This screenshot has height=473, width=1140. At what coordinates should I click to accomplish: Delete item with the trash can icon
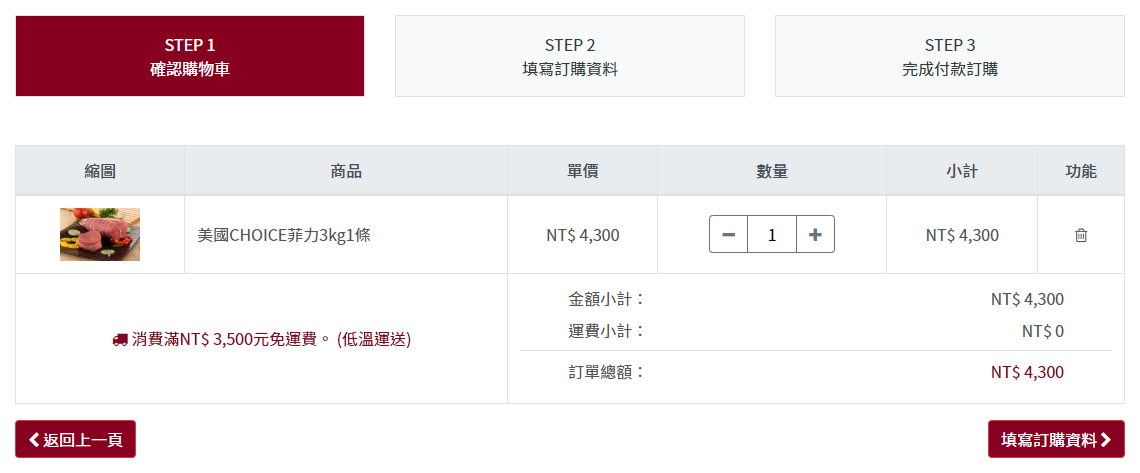point(1080,235)
